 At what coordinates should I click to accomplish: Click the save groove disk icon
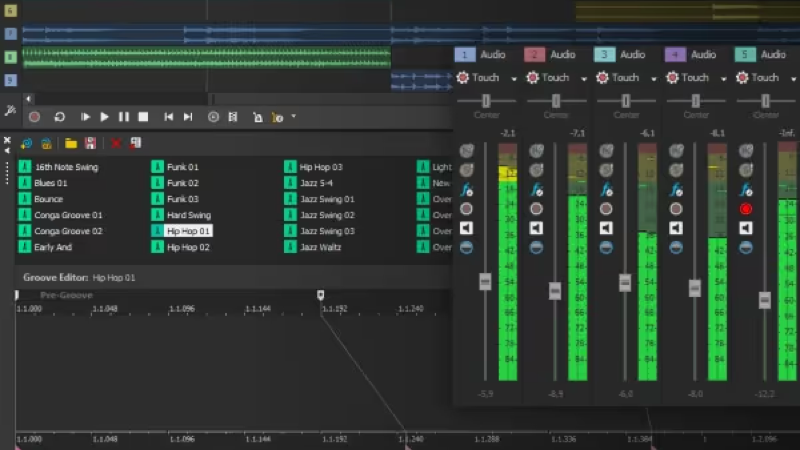click(90, 143)
